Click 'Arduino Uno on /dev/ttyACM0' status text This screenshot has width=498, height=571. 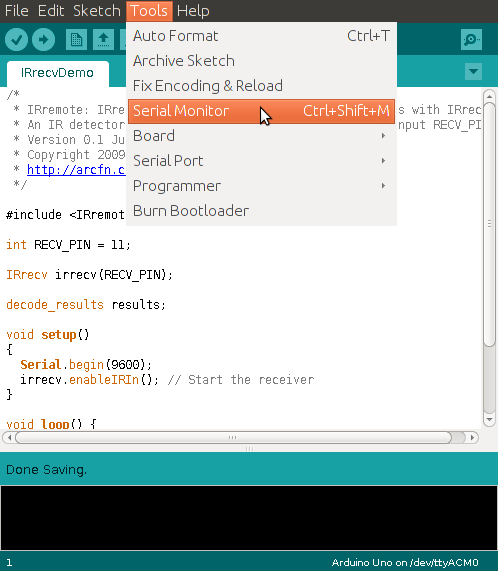coord(405,563)
